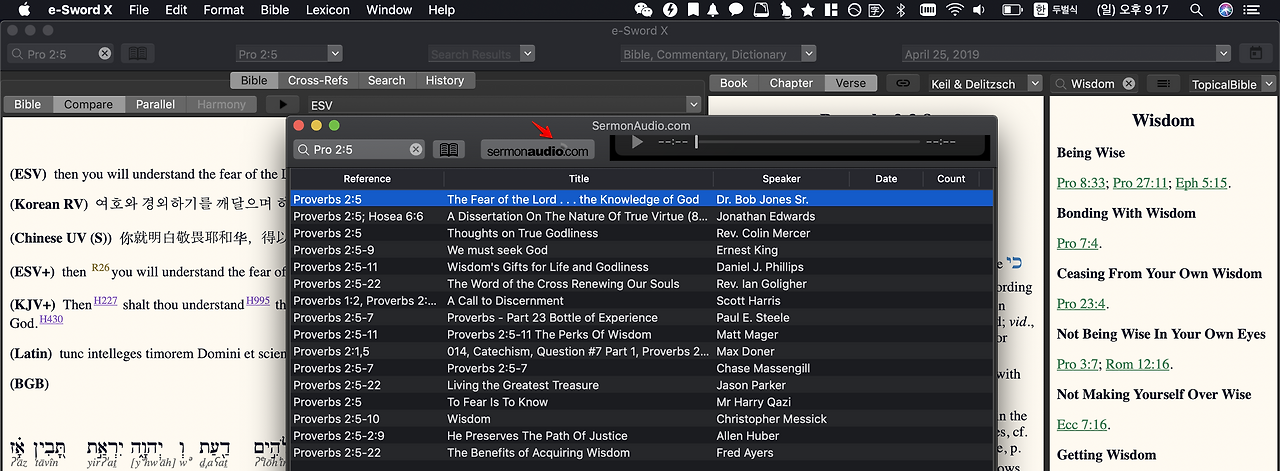The image size is (1280, 471).
Task: Move the sermon audio playback slider
Action: point(696,142)
